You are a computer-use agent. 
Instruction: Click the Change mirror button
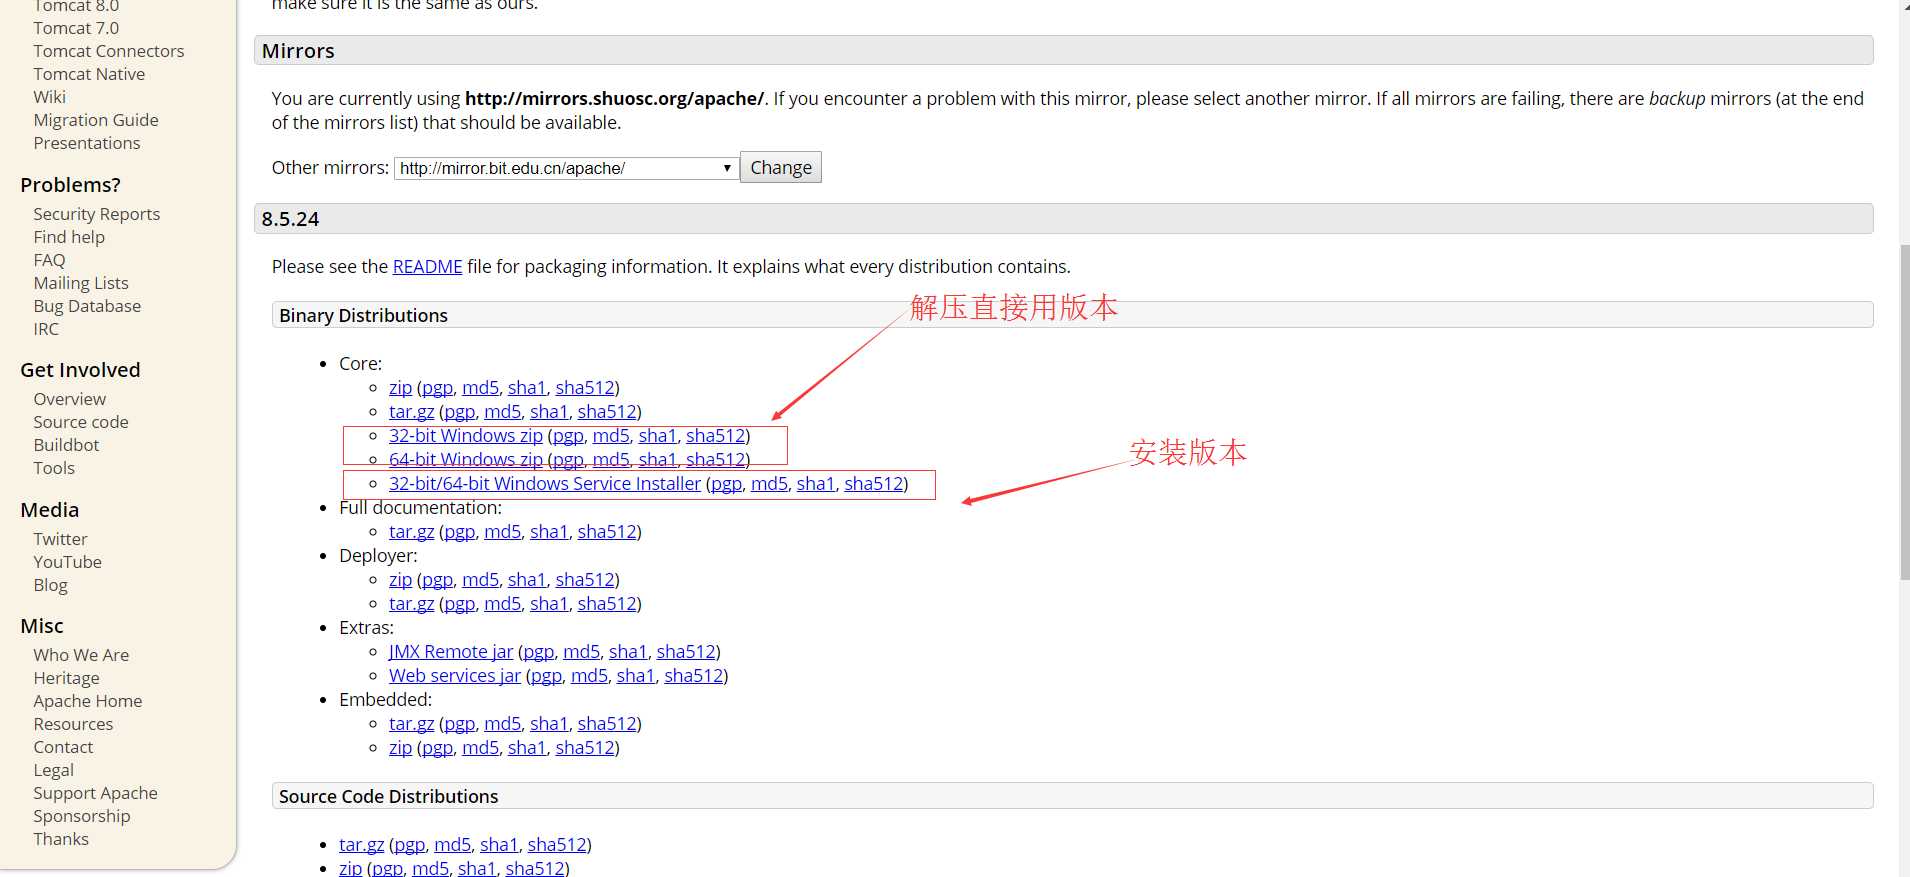click(781, 167)
